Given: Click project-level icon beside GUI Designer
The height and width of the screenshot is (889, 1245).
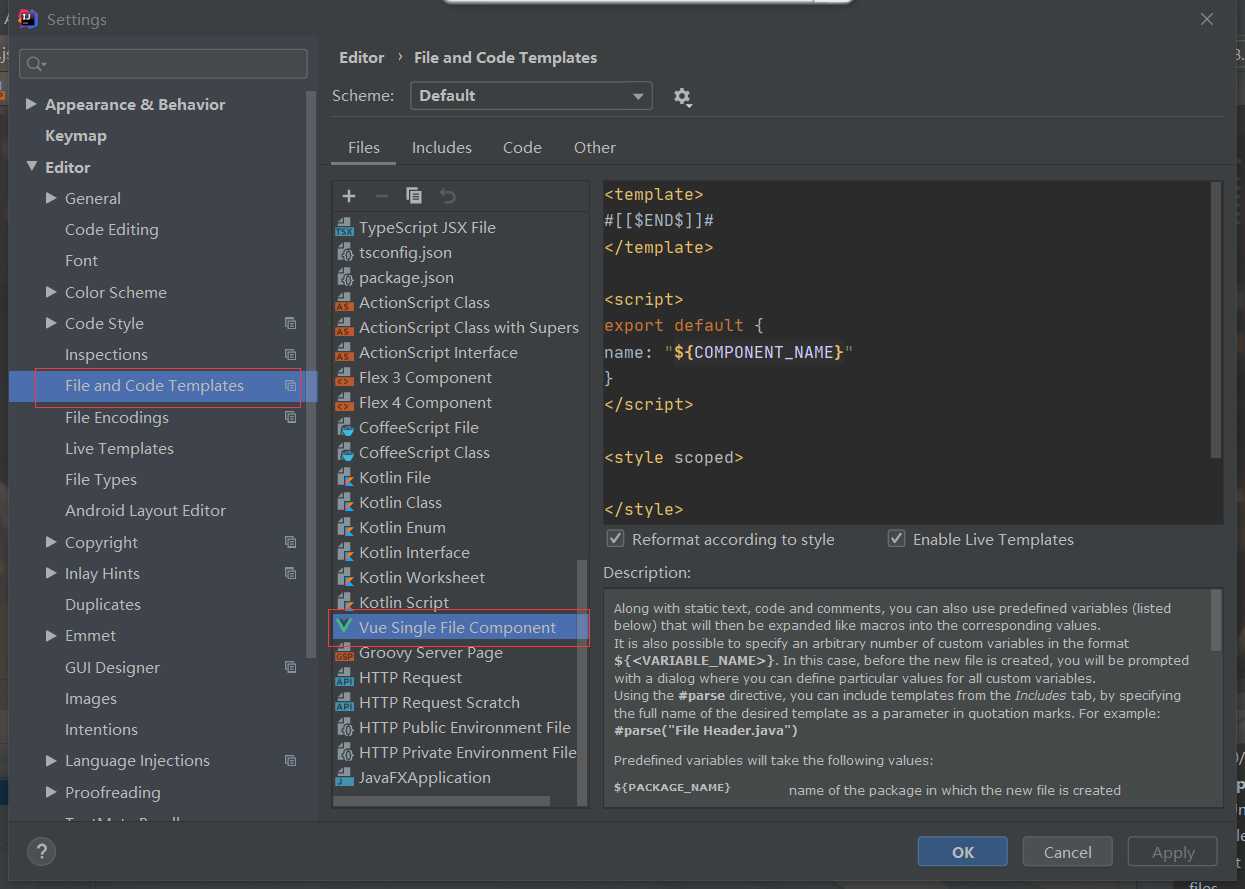Looking at the screenshot, I should point(290,667).
